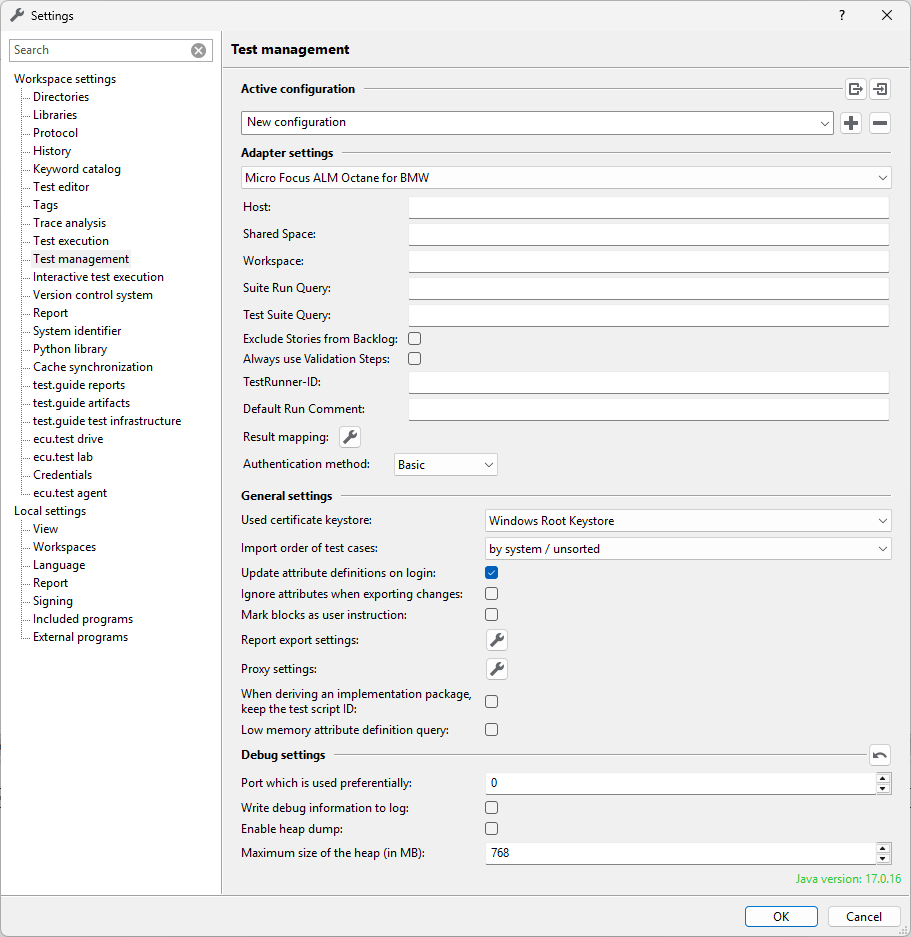Open Language under Local settings

click(x=59, y=565)
